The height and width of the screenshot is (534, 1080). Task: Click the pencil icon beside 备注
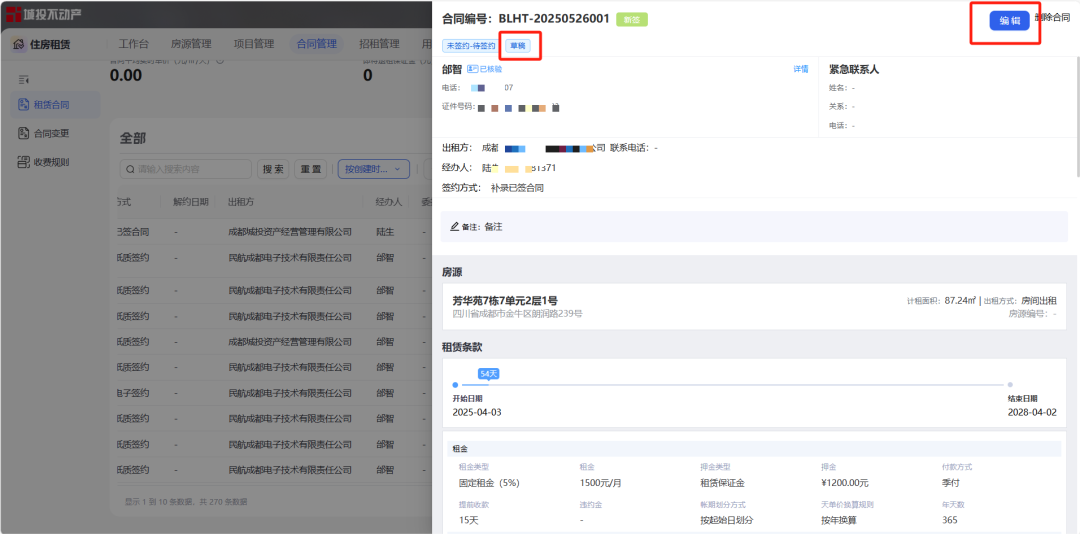click(x=455, y=227)
